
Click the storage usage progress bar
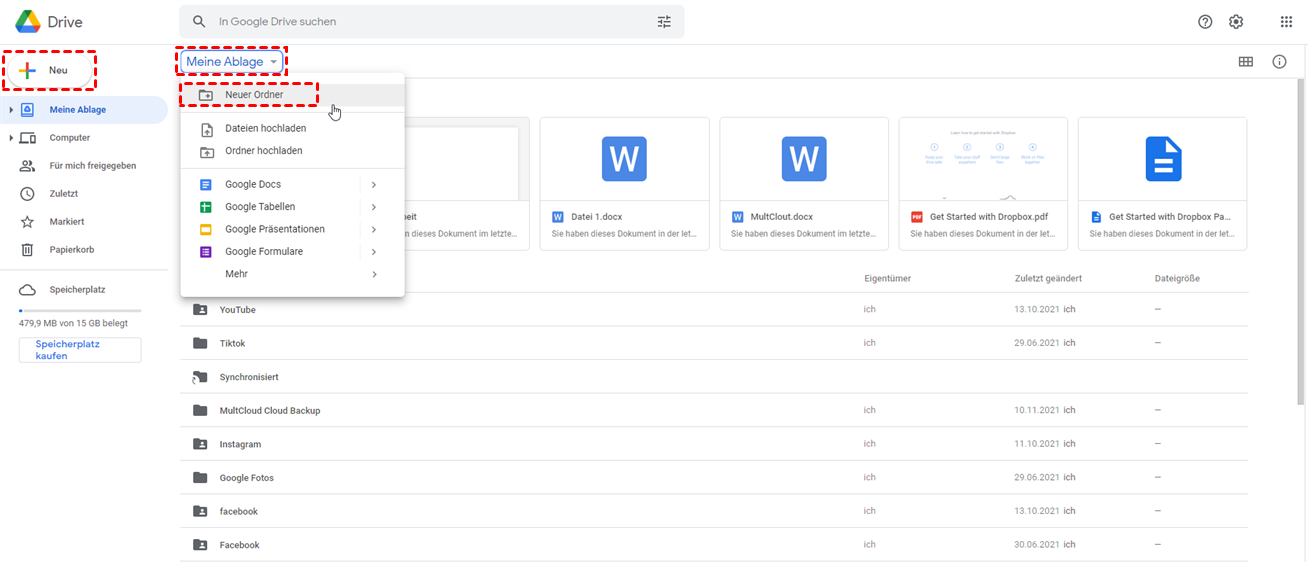(80, 311)
